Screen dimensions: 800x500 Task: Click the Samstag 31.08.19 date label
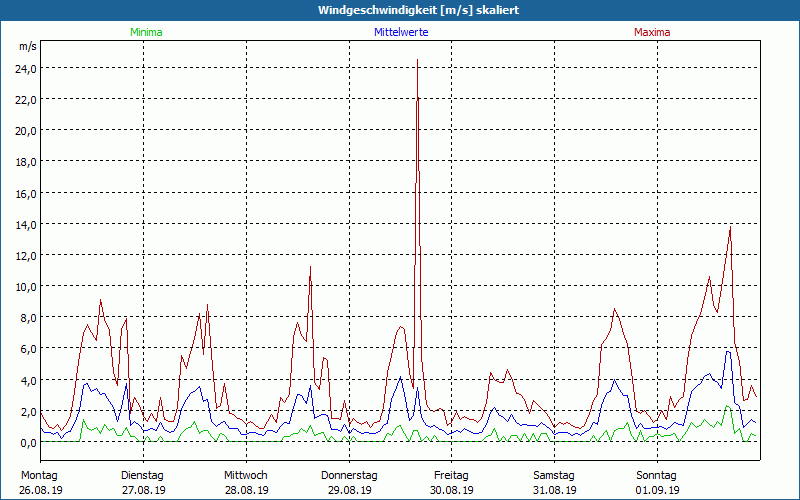(554, 483)
